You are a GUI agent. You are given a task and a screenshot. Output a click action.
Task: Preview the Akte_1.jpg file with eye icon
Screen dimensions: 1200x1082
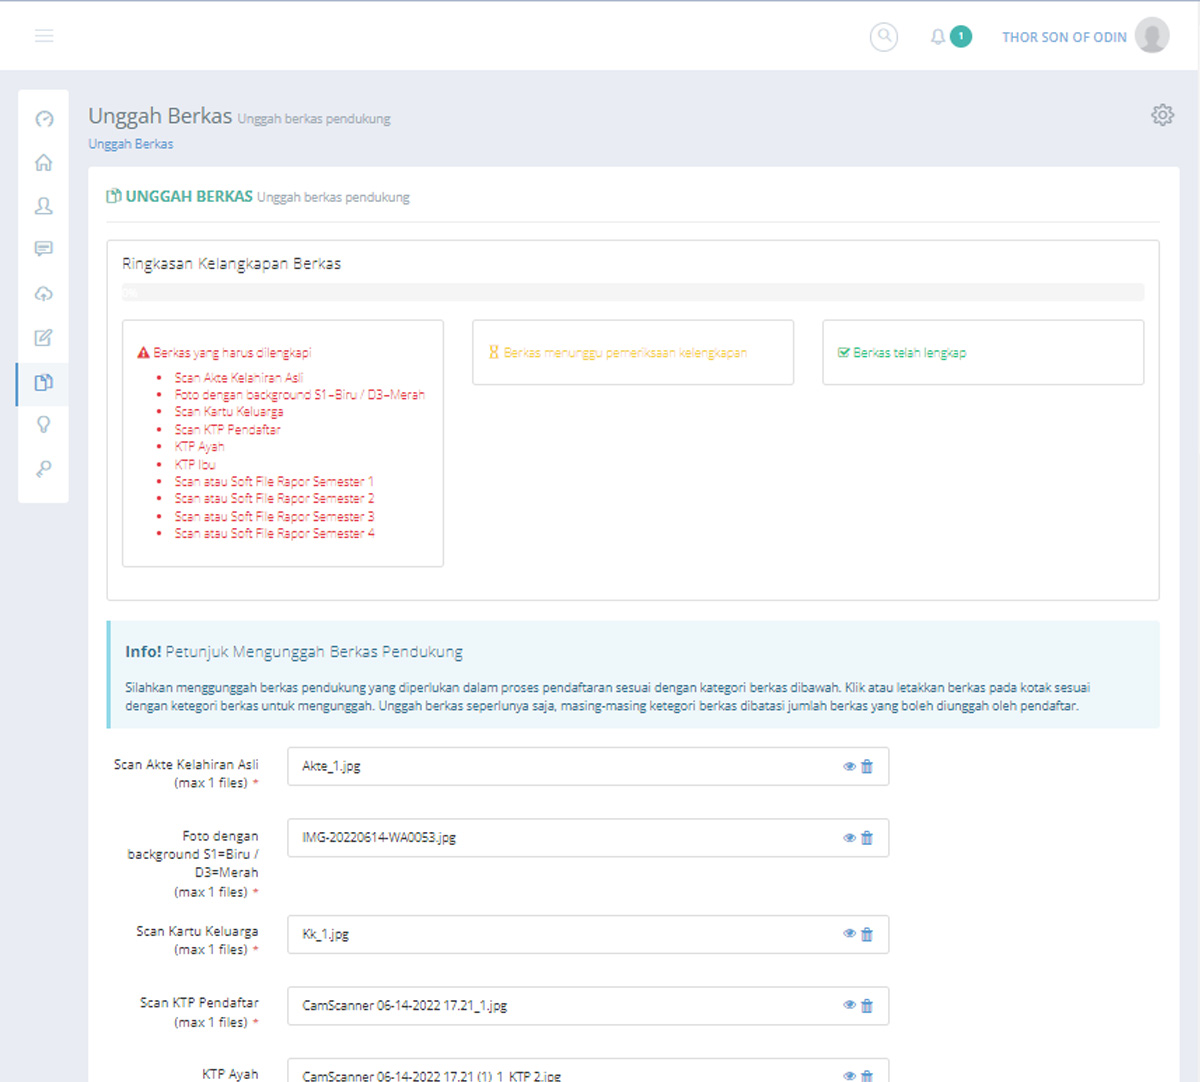click(849, 767)
